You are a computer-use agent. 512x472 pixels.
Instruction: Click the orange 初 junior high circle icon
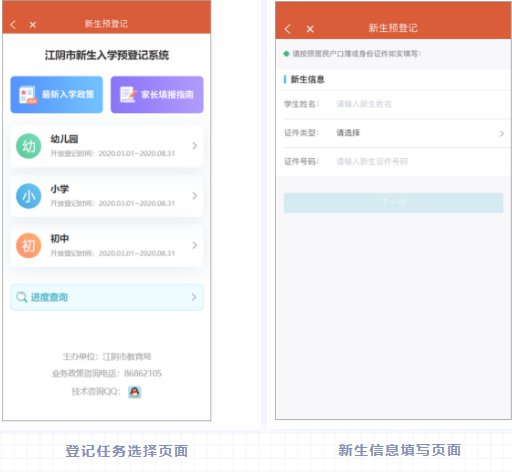29,246
